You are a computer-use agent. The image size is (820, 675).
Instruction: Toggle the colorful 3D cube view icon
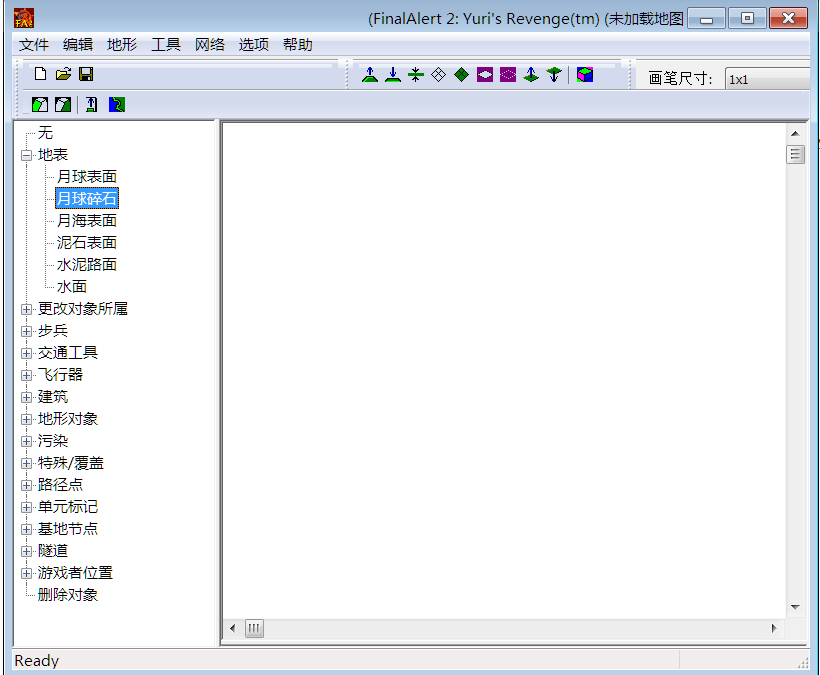click(585, 75)
